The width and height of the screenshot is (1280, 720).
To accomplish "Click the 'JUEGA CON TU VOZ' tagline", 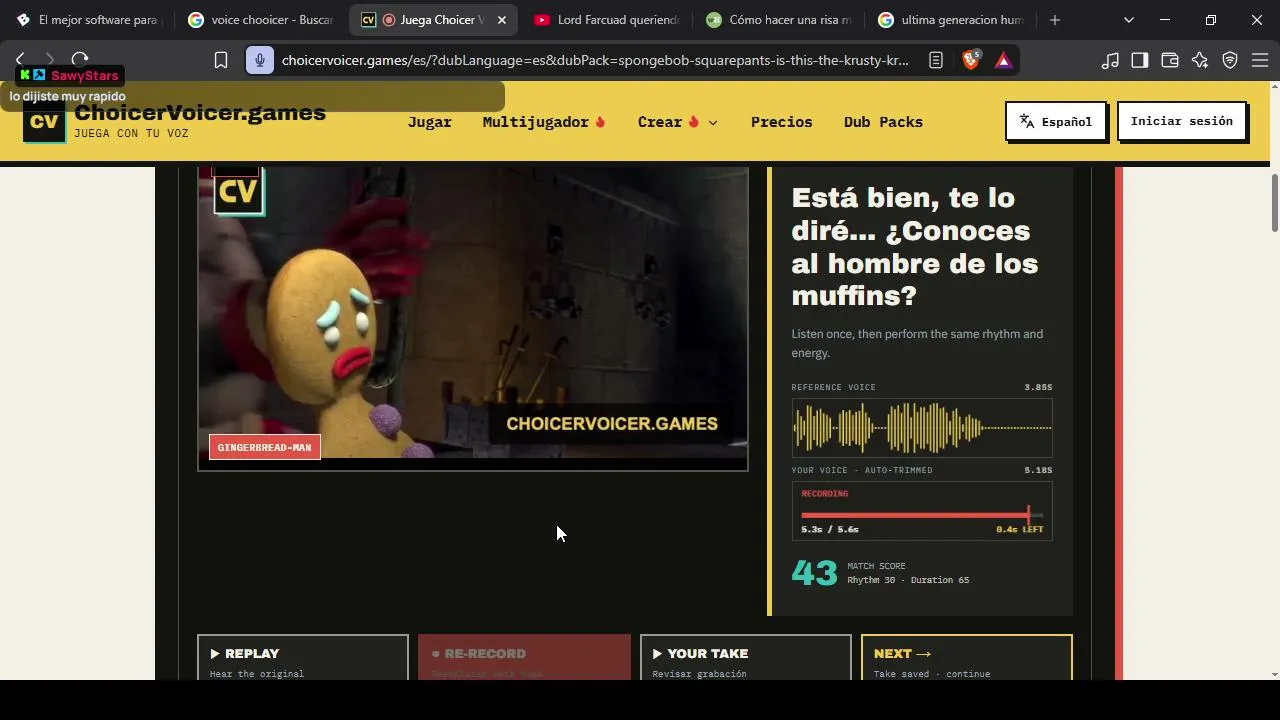I will [x=131, y=134].
